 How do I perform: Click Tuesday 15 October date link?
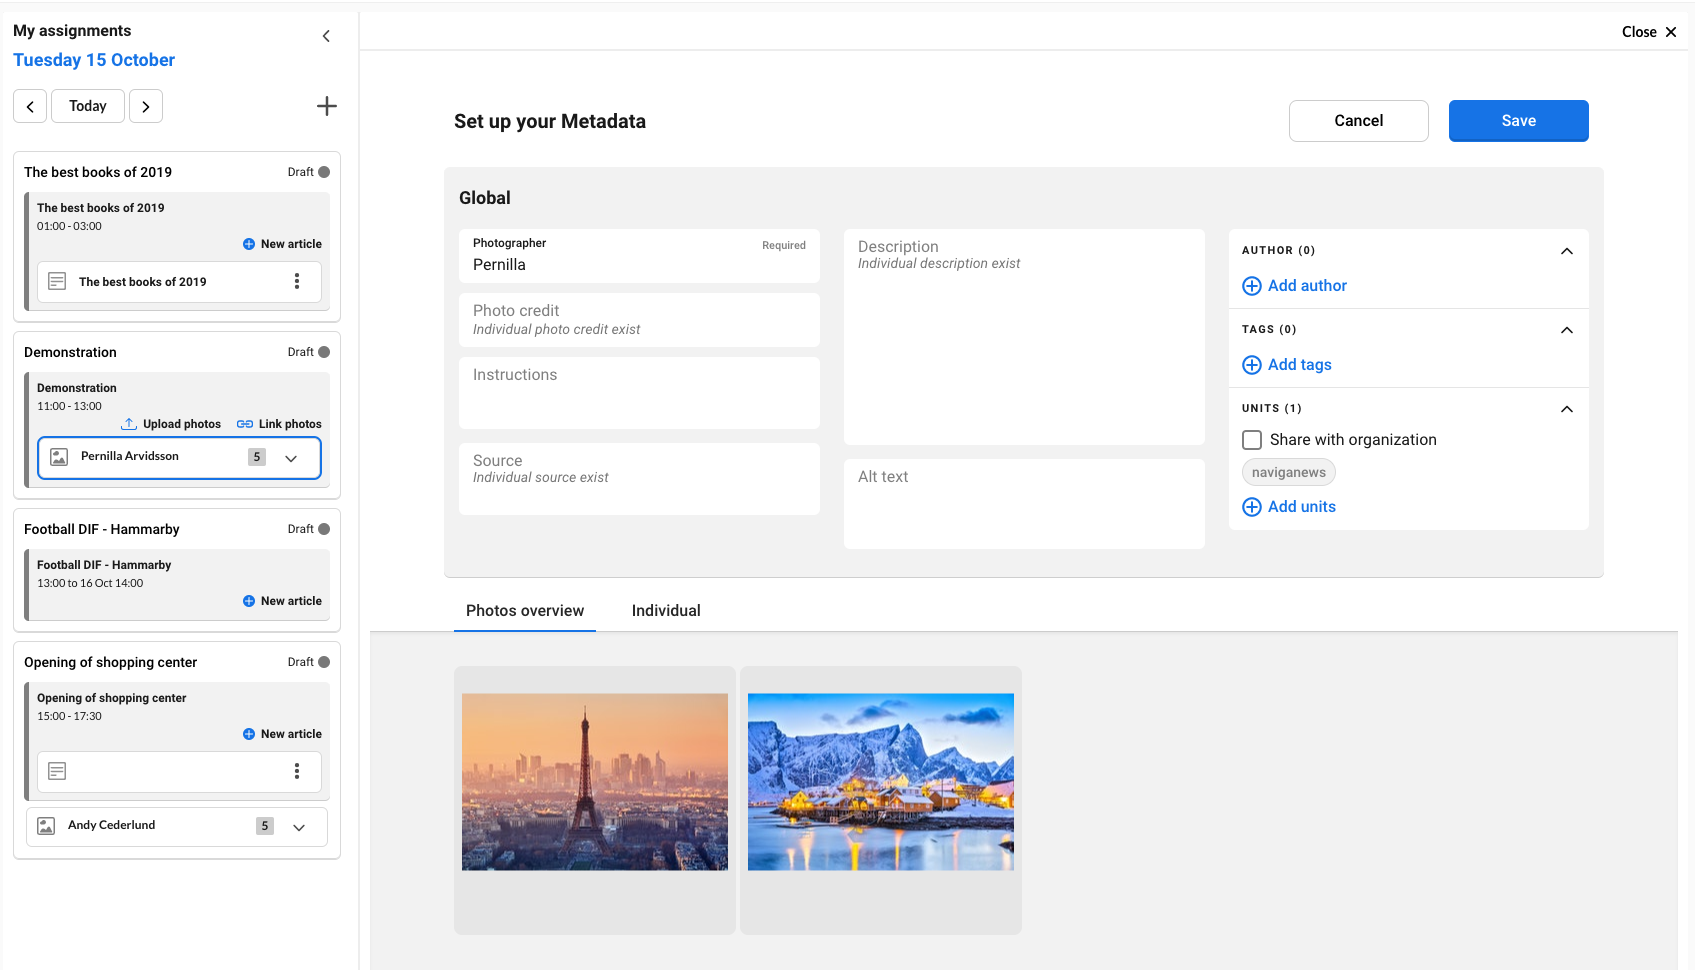point(94,60)
